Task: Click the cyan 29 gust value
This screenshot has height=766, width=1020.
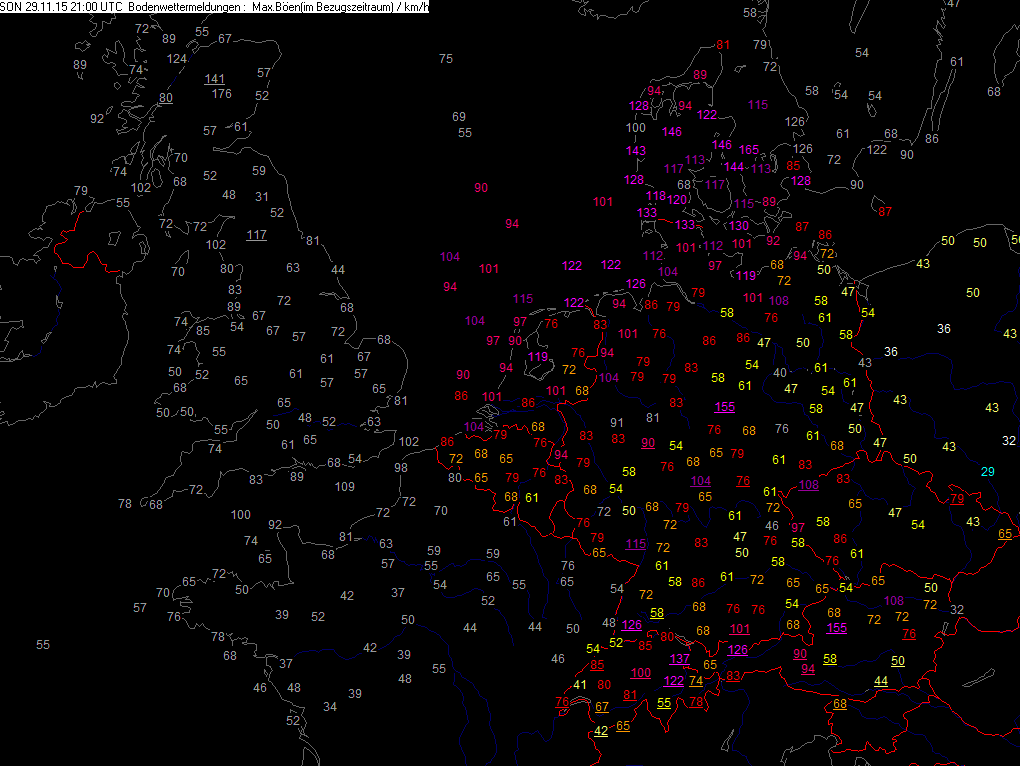Action: [988, 471]
